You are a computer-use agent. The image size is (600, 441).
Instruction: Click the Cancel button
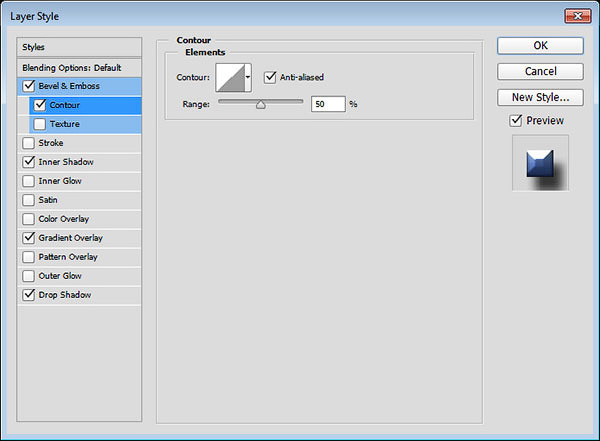coord(540,72)
